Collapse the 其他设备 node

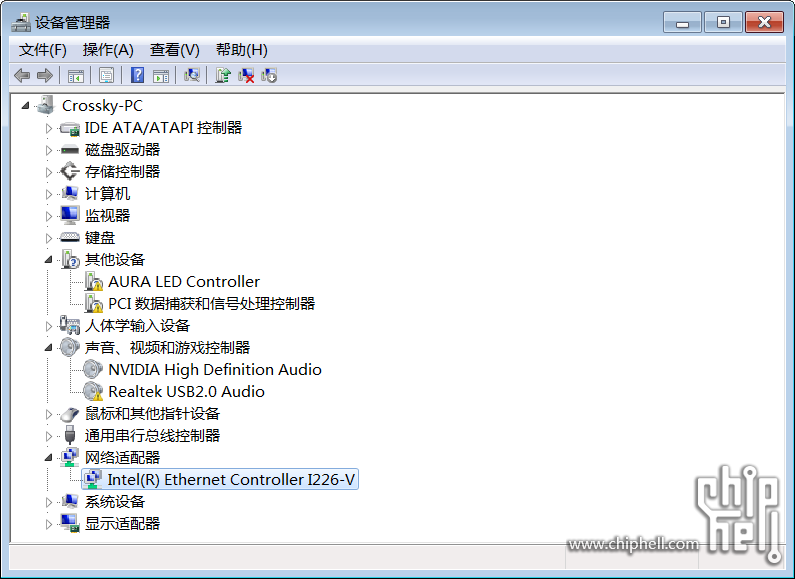coord(49,260)
